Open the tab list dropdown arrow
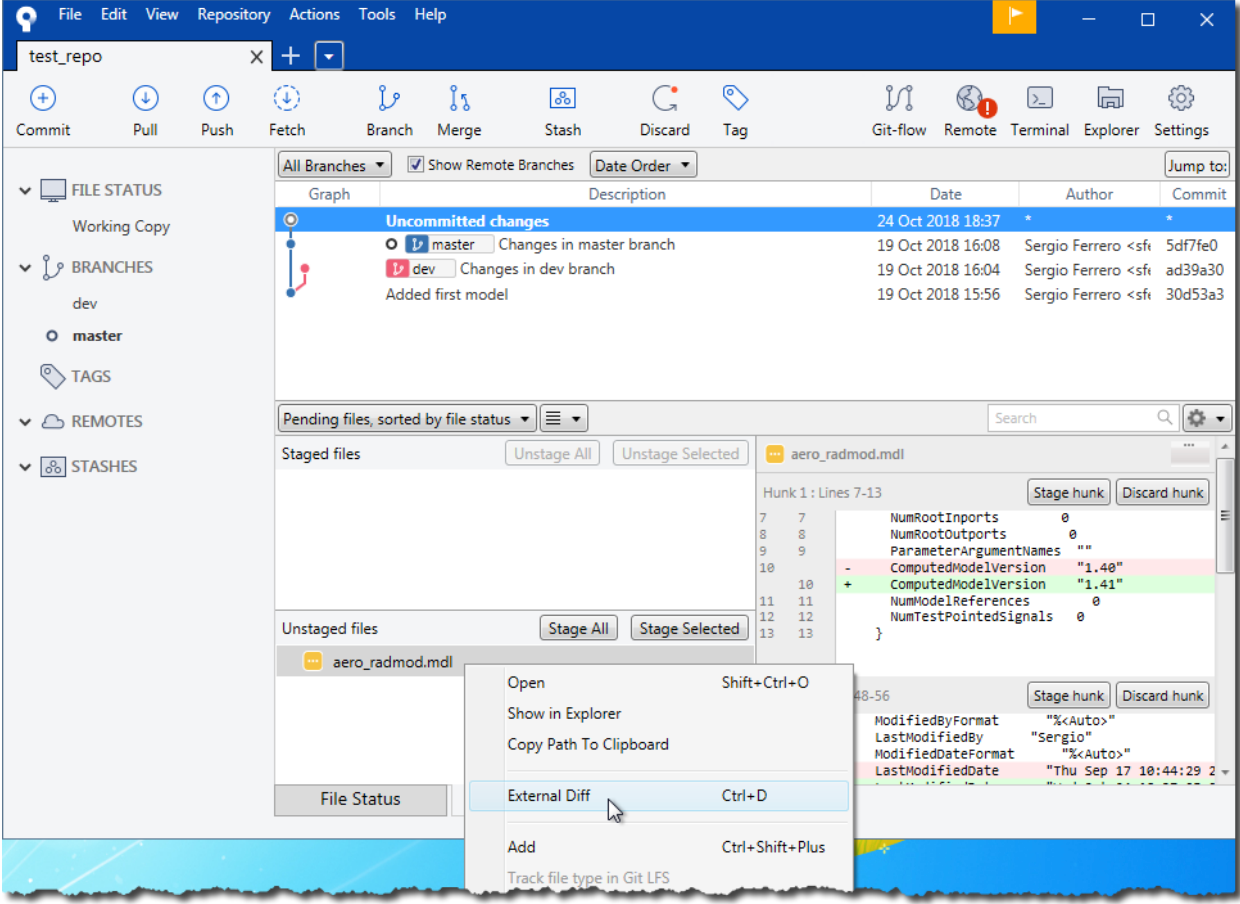 tap(329, 56)
